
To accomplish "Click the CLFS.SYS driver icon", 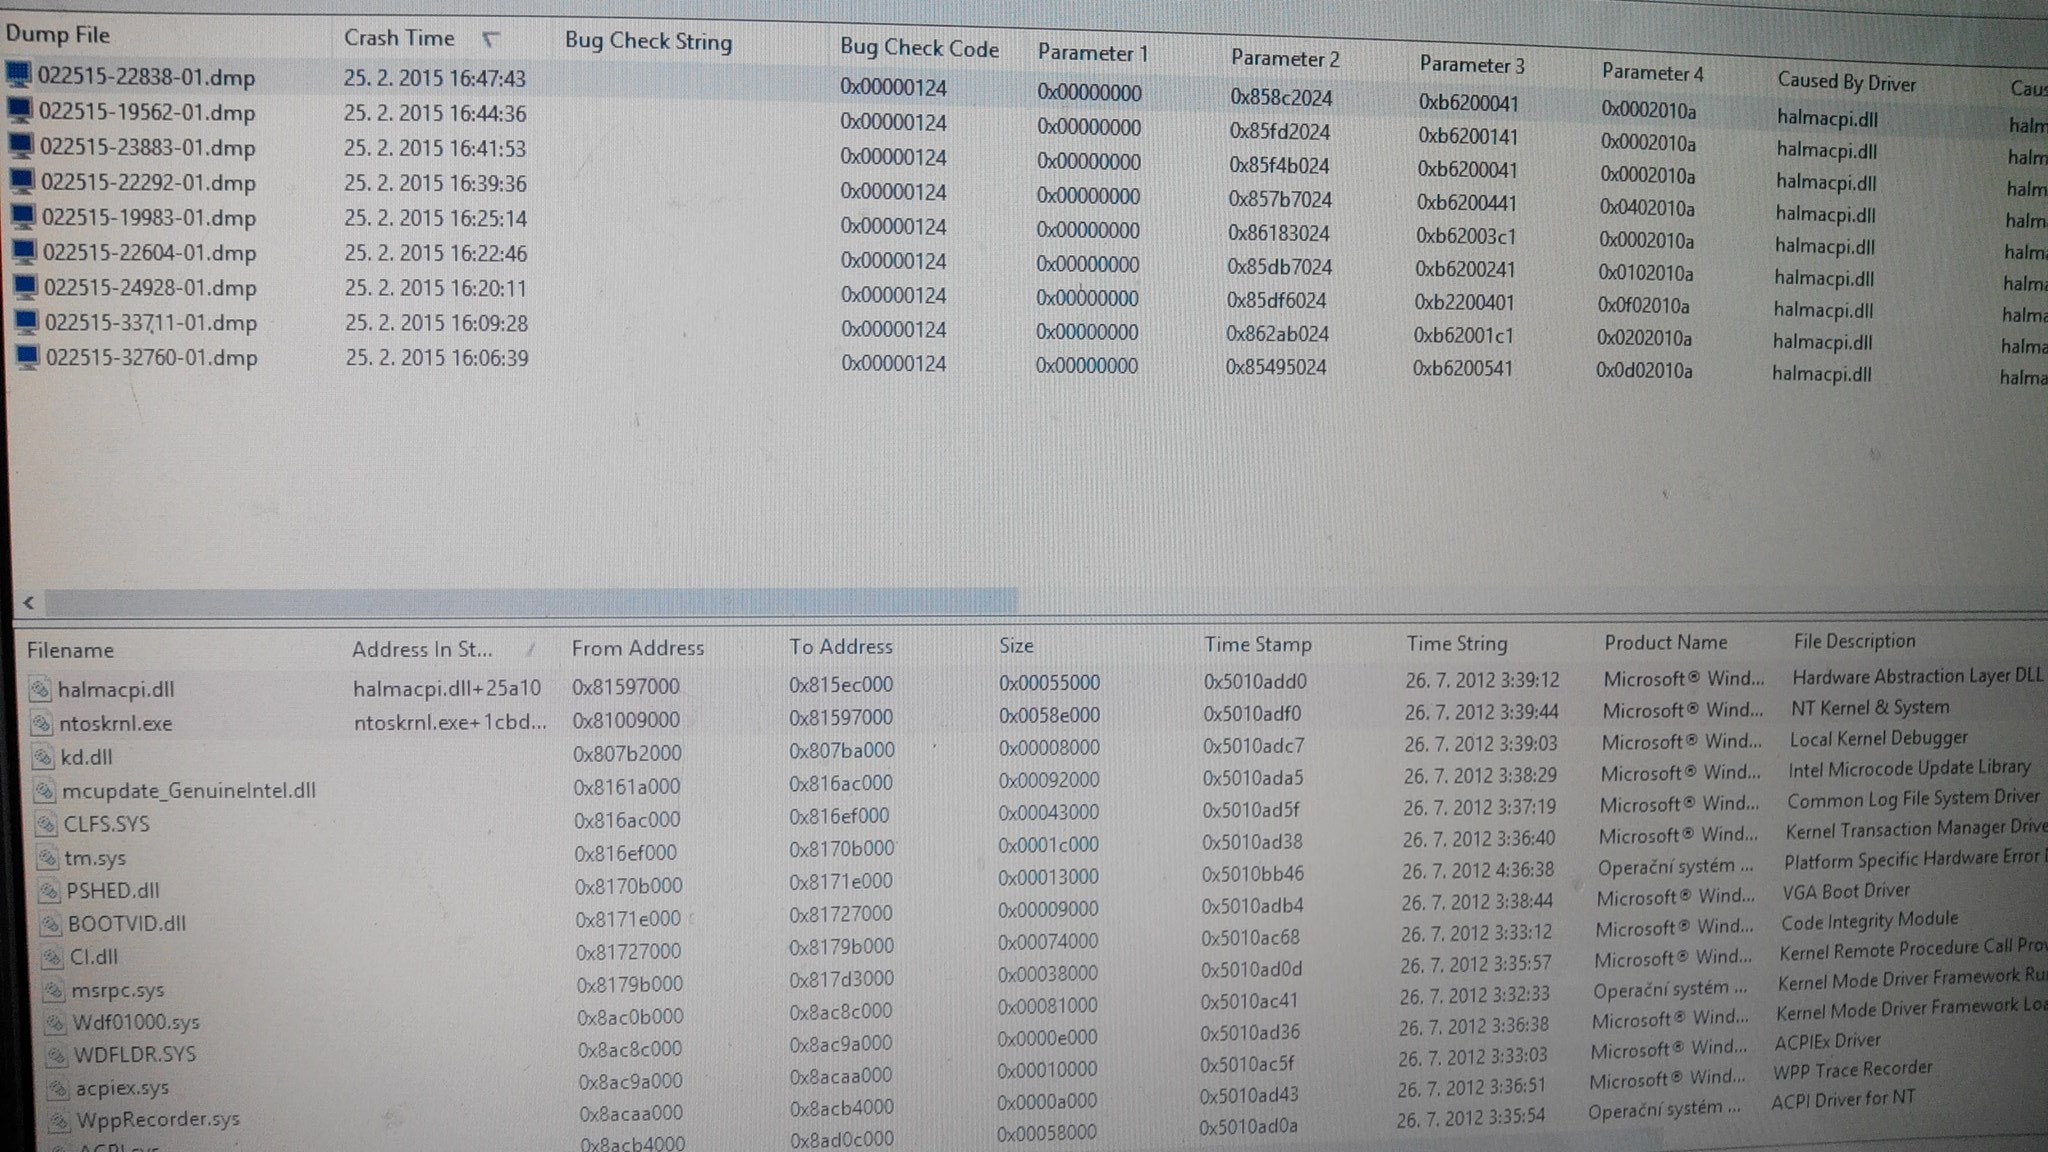I will pos(46,823).
